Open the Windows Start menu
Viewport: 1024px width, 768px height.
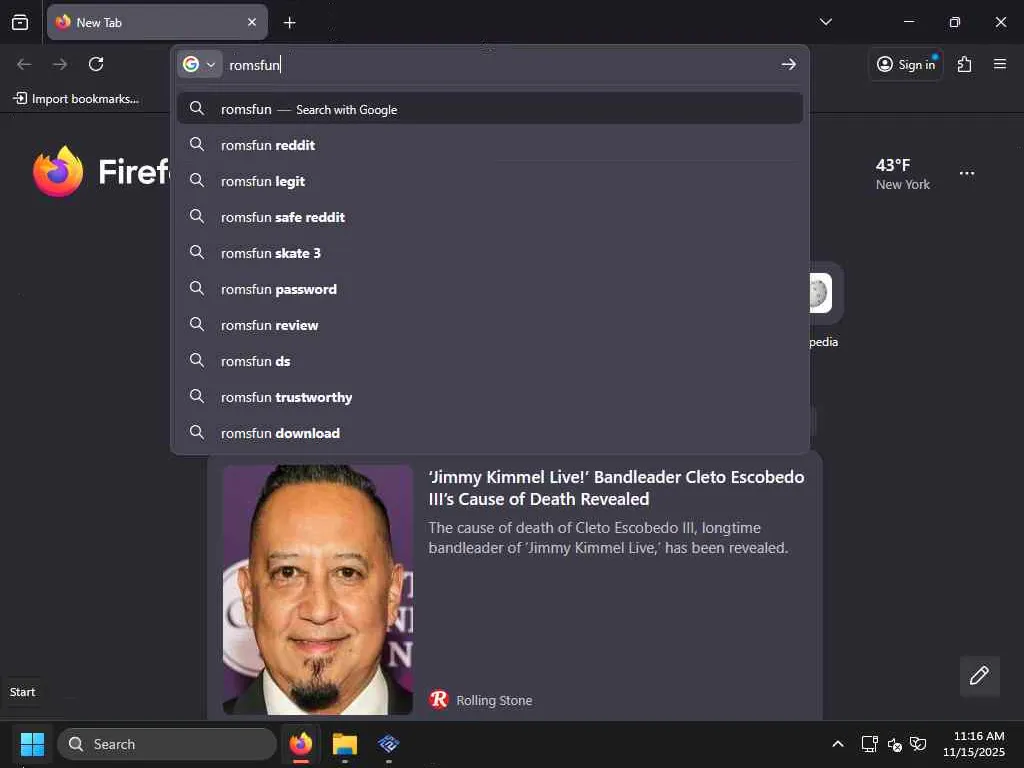(x=32, y=744)
